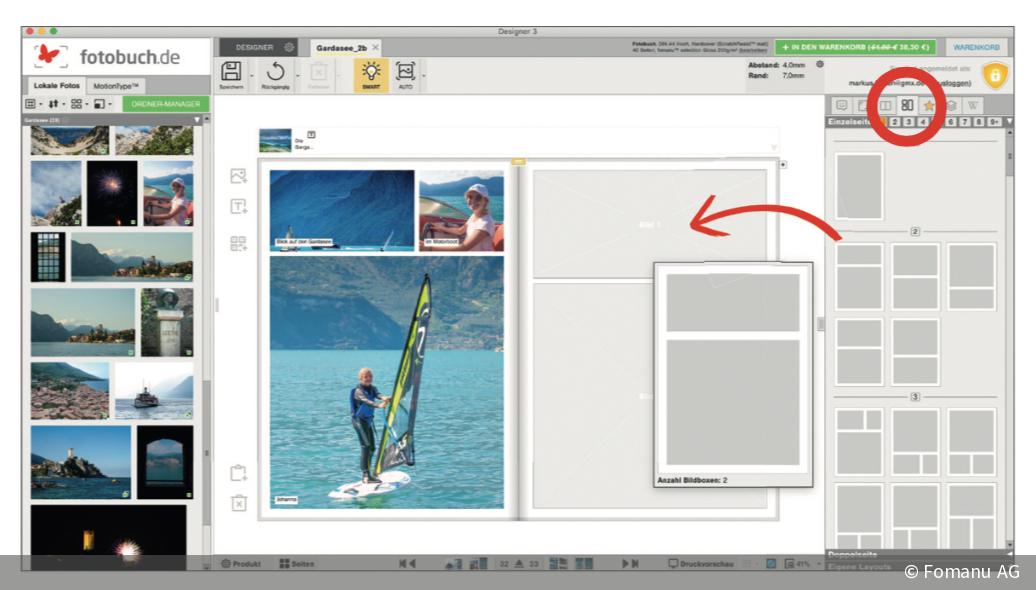Image resolution: width=1036 pixels, height=590 pixels.
Task: Select the MotionType tab
Action: coord(116,86)
